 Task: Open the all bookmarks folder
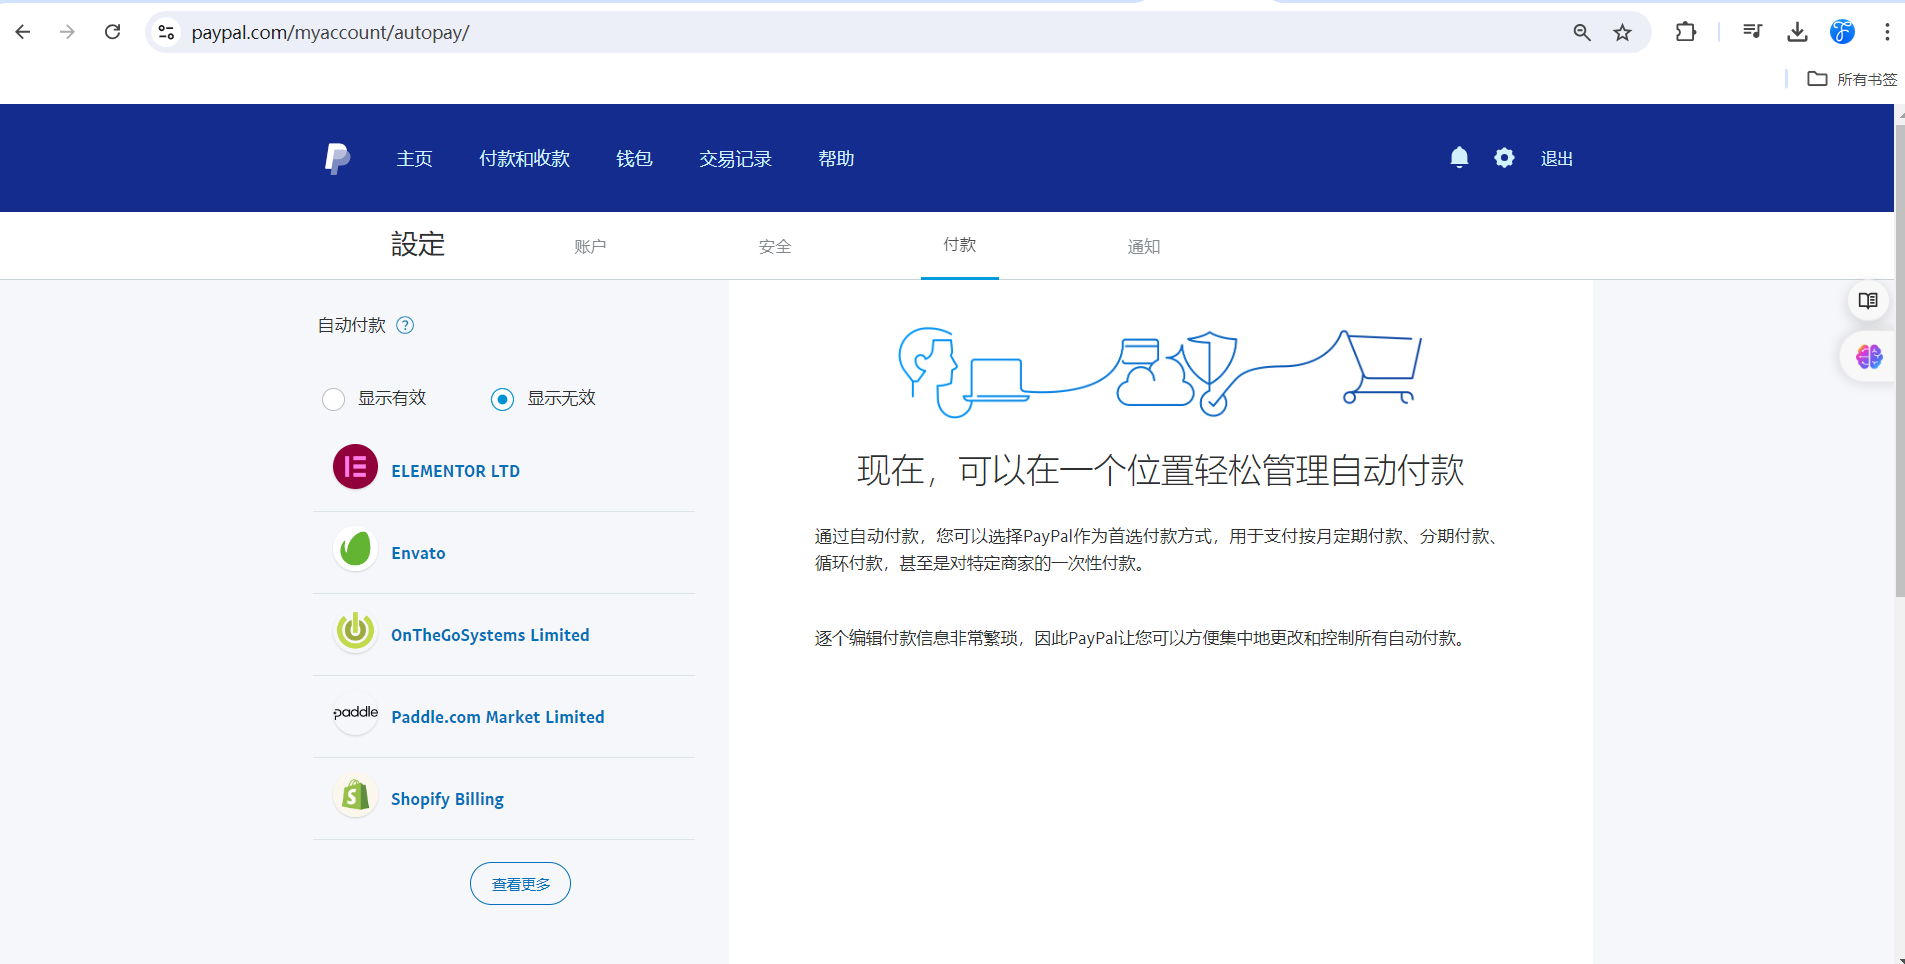click(1852, 79)
